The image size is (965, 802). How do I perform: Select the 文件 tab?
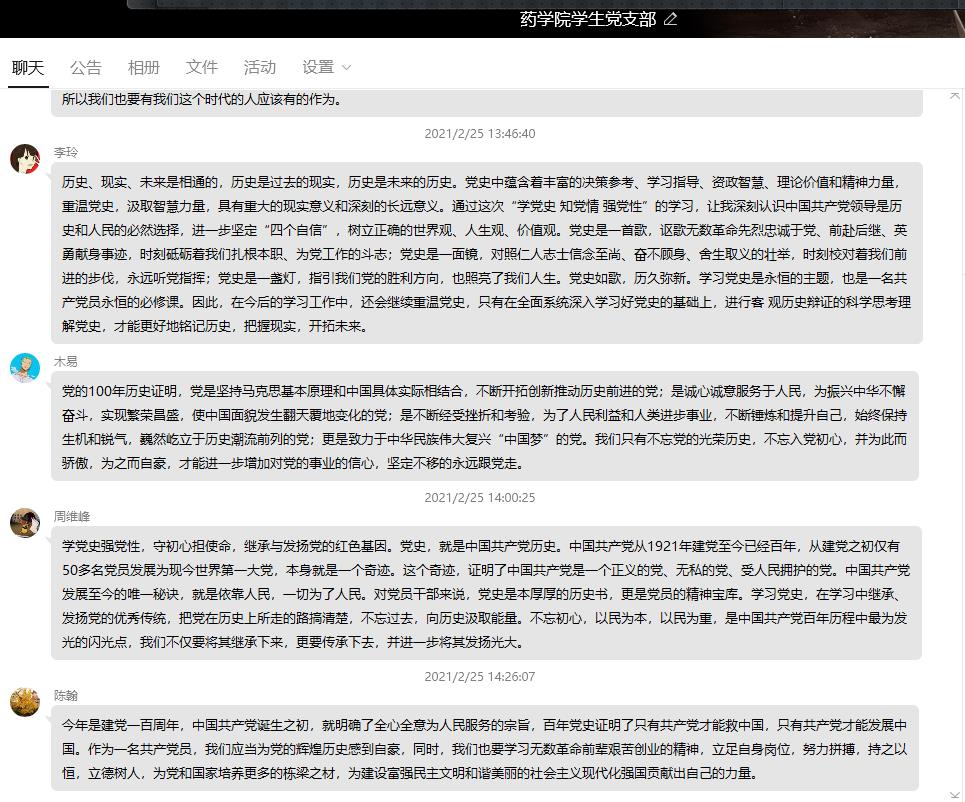click(x=202, y=67)
